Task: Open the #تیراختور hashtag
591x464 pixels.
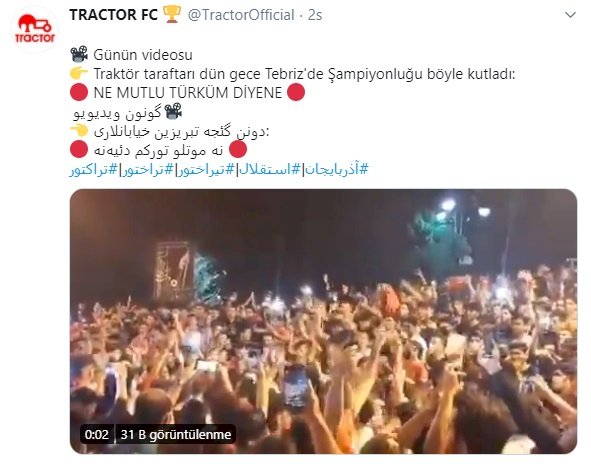Action: pos(206,169)
